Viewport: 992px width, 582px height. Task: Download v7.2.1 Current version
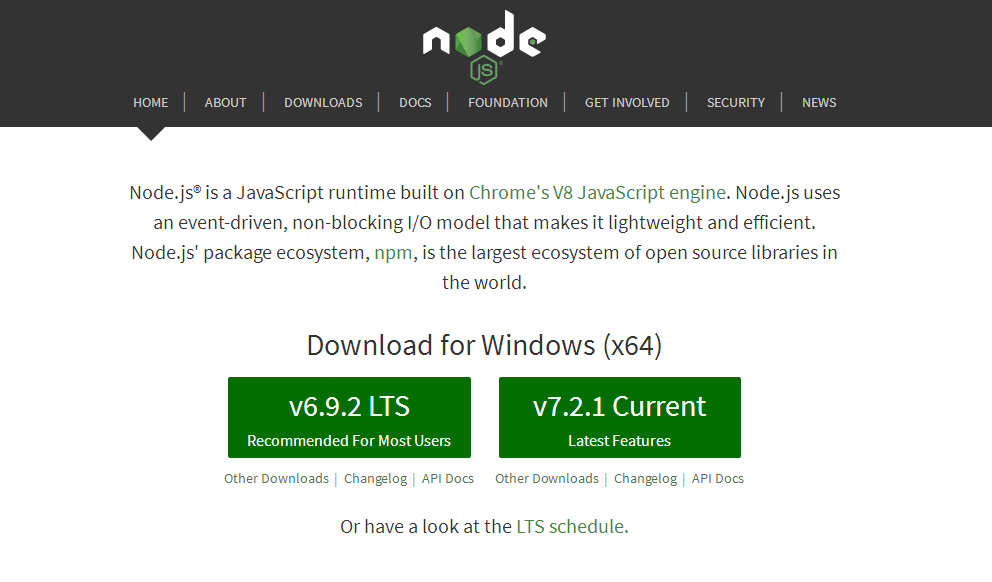618,417
